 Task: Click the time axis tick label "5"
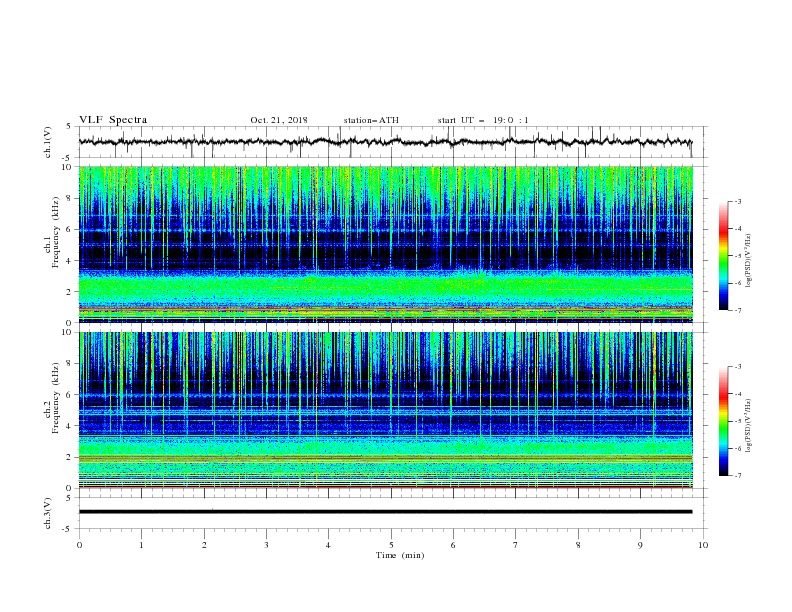391,545
